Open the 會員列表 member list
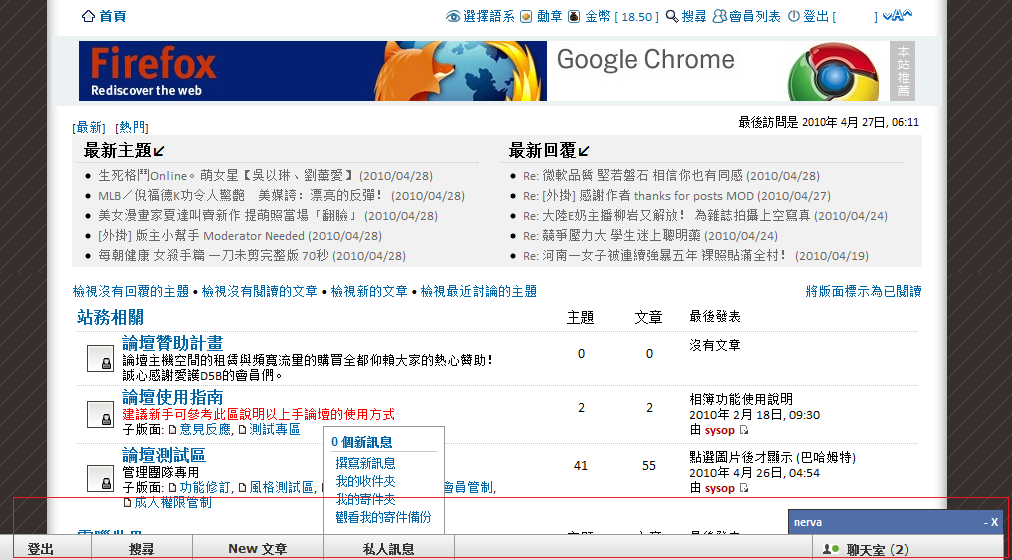The width and height of the screenshot is (1012, 560). [x=746, y=16]
